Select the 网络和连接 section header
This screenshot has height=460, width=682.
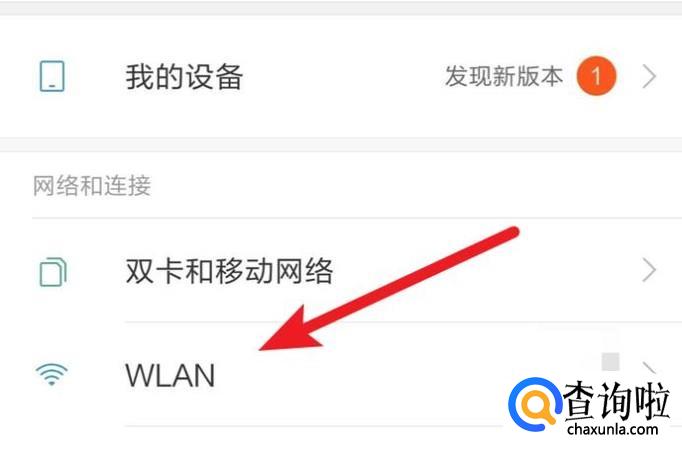(x=92, y=186)
